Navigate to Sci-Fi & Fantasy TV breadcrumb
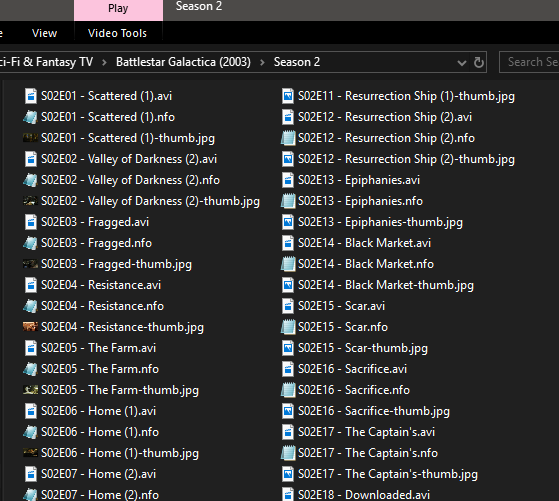 coord(46,62)
